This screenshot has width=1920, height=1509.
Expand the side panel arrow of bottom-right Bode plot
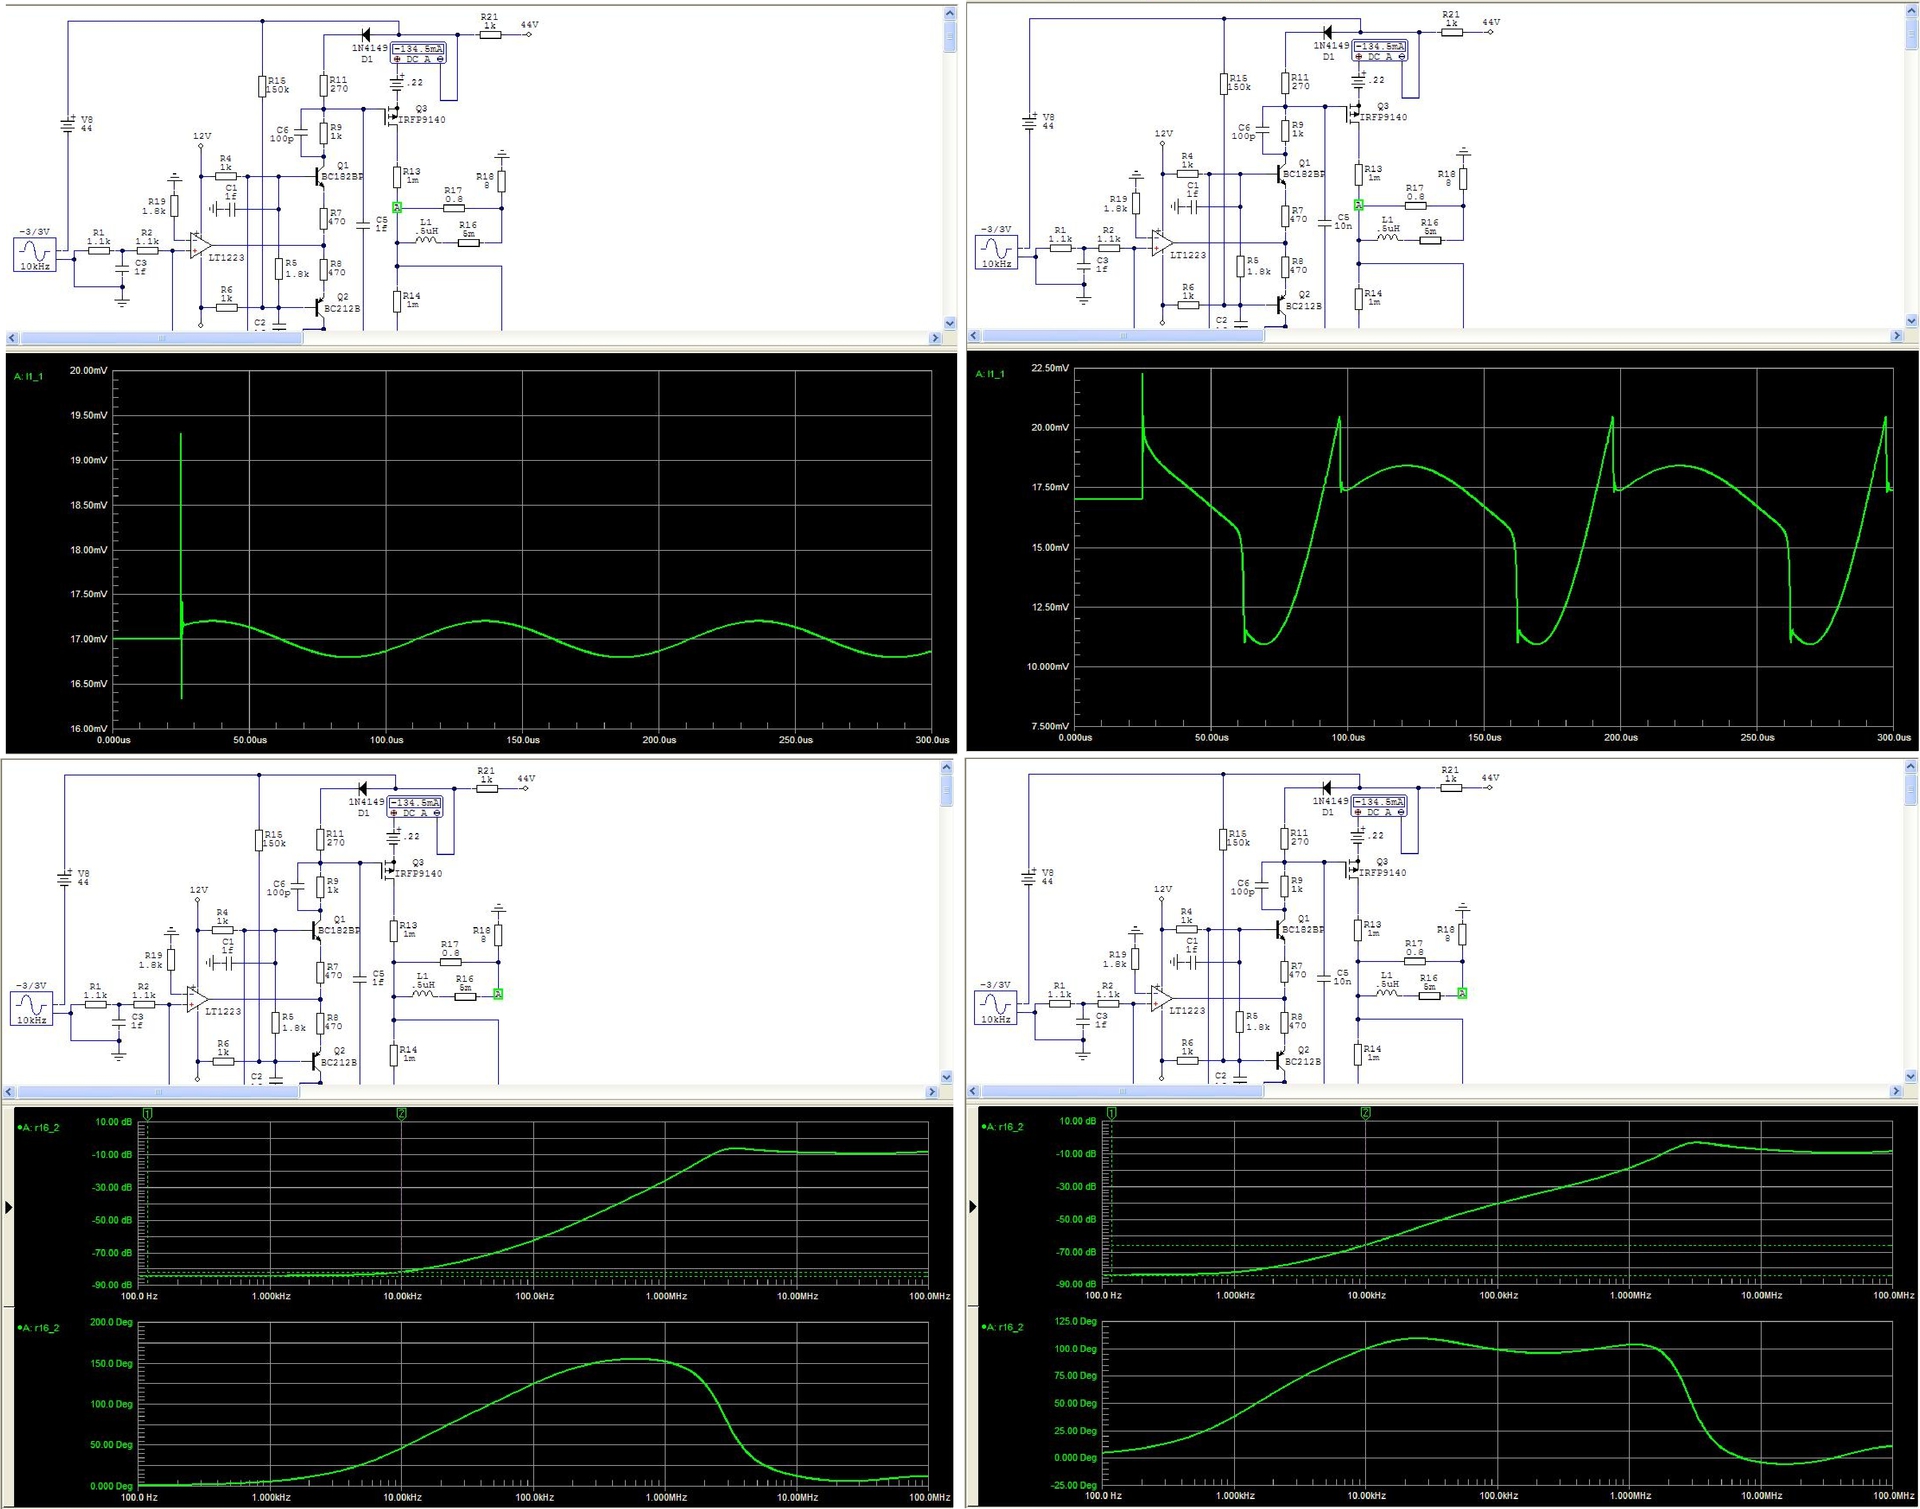(x=973, y=1207)
